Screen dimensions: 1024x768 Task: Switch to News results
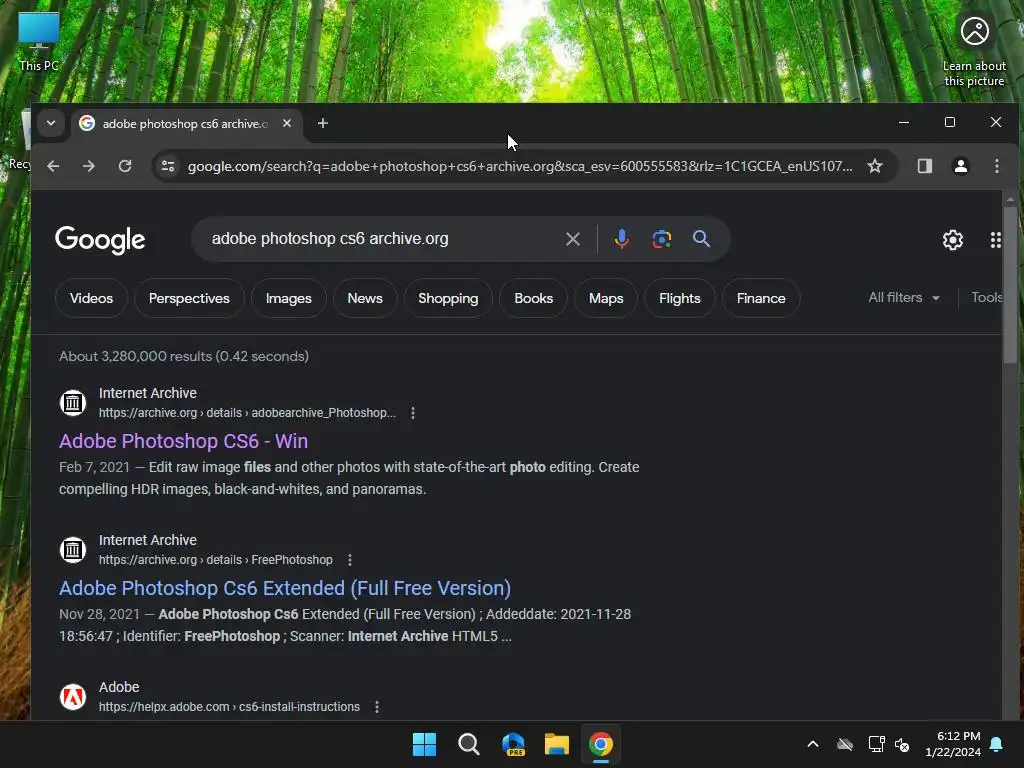pyautogui.click(x=365, y=298)
